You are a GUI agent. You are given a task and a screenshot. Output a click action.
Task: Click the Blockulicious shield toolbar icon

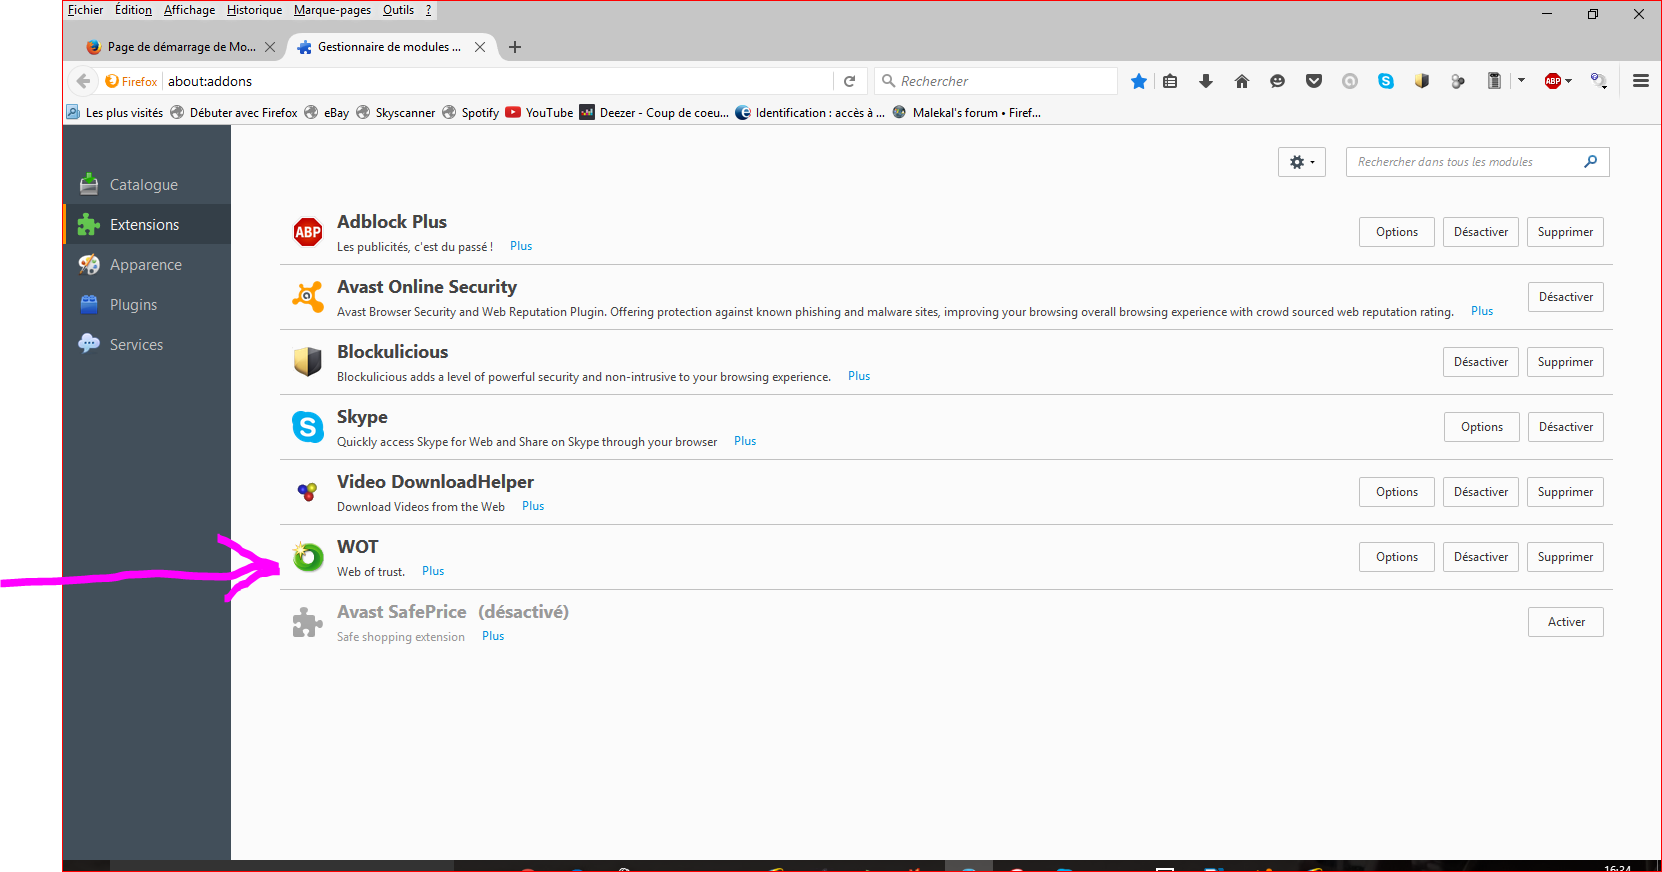click(x=1422, y=81)
